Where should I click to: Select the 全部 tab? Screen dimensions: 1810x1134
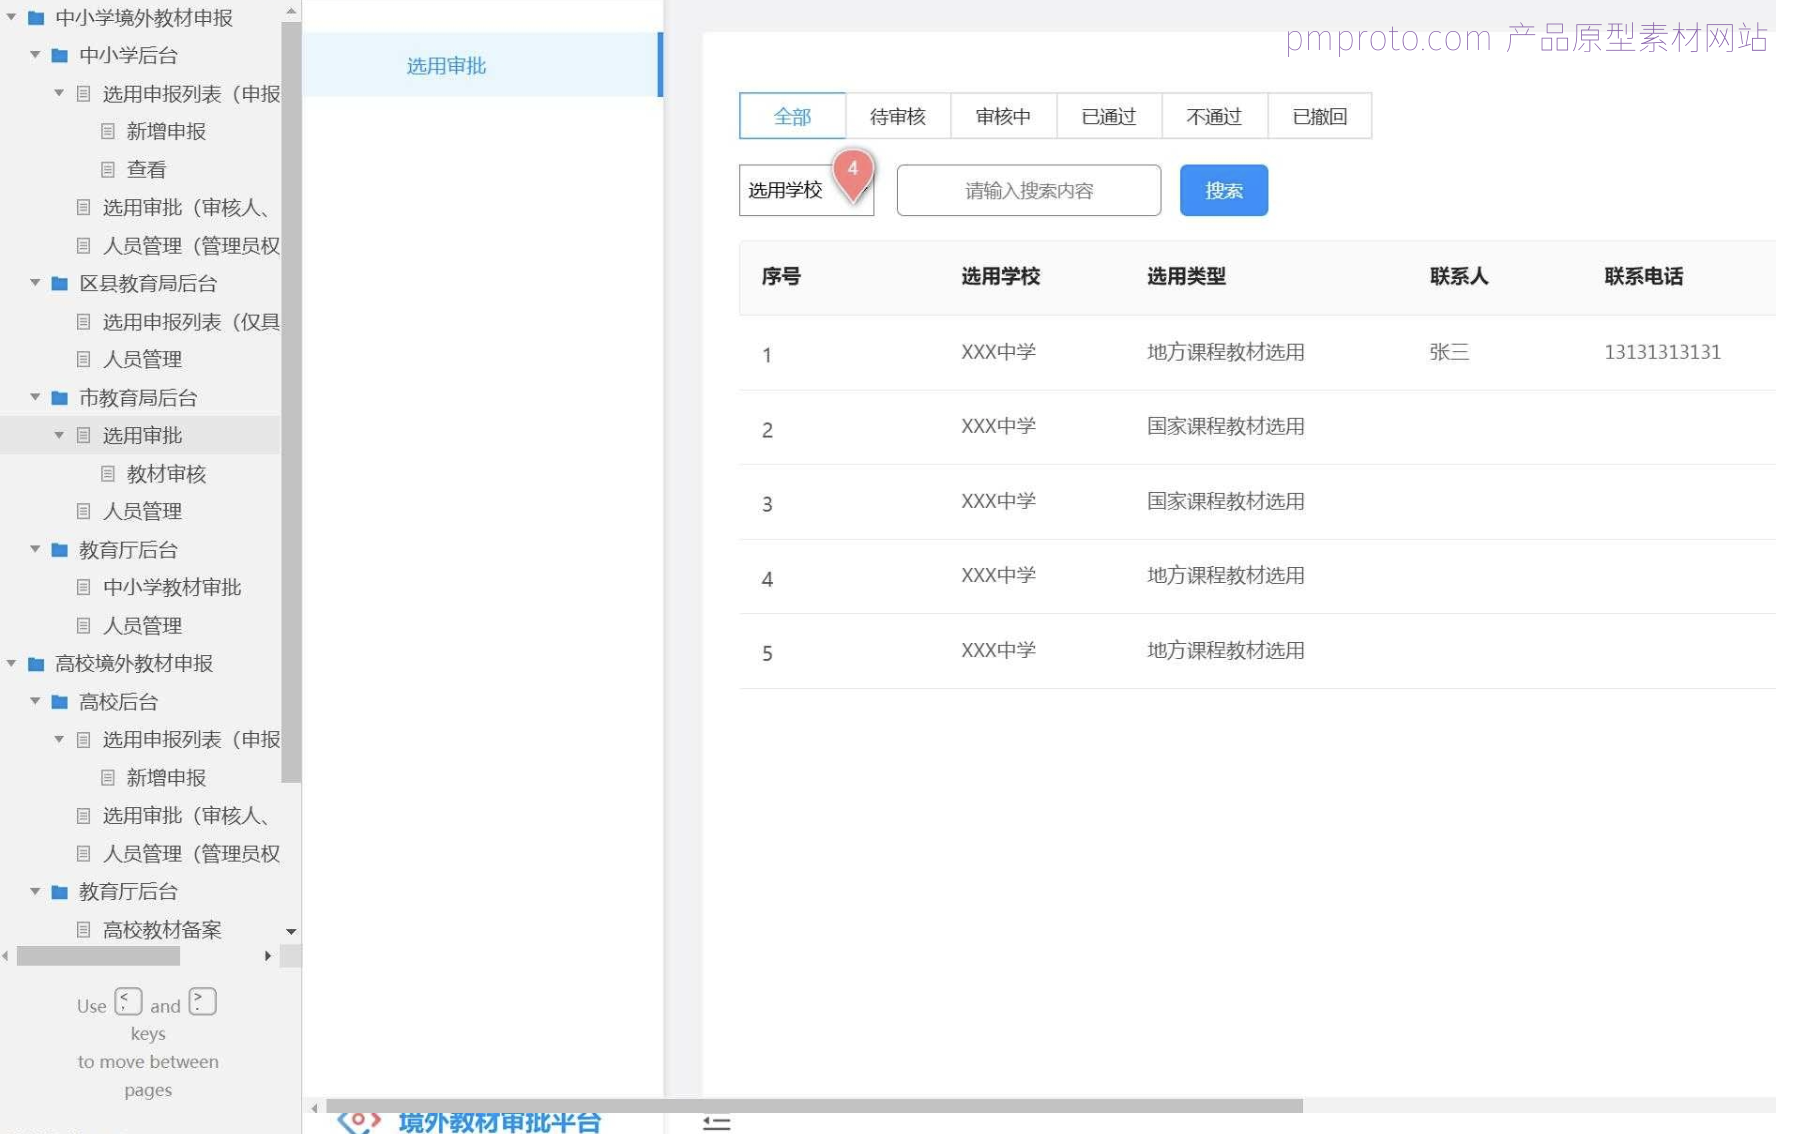[792, 116]
